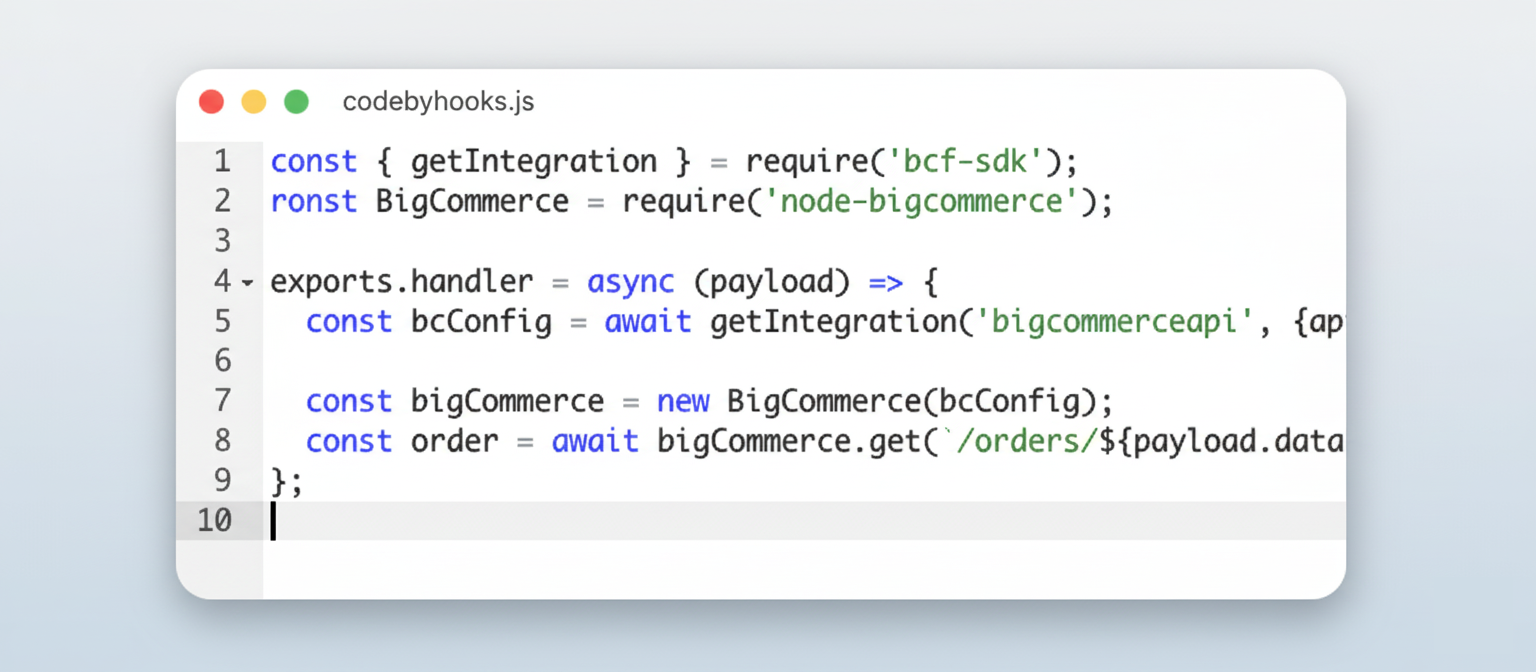Click line number 1 in the gutter

coord(221,161)
